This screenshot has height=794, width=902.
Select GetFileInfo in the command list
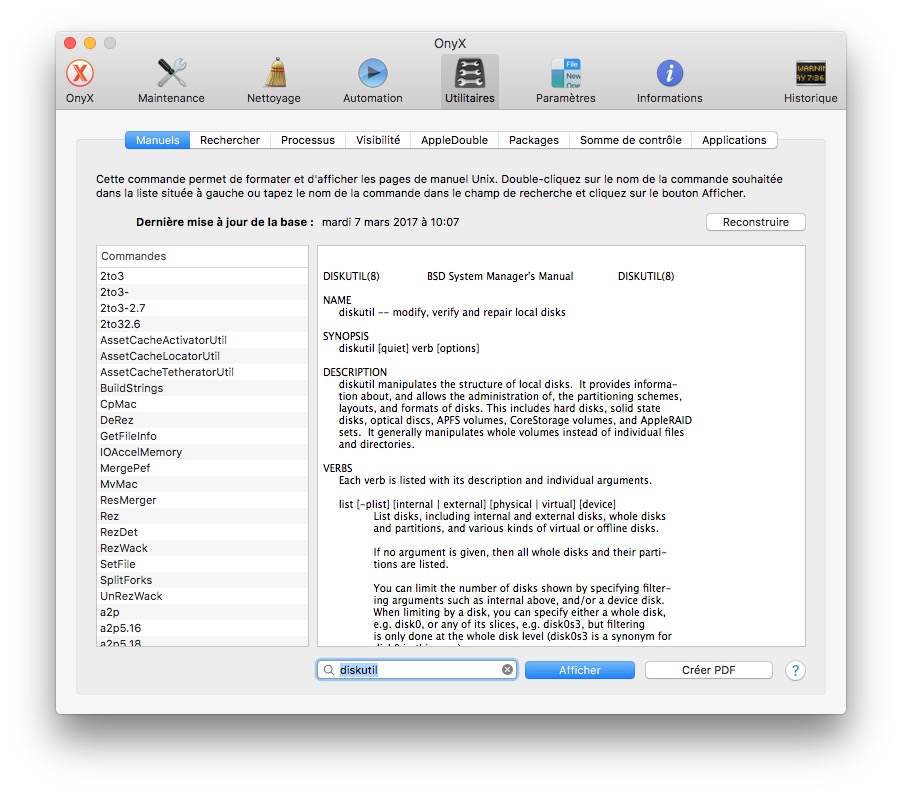pyautogui.click(x=202, y=436)
